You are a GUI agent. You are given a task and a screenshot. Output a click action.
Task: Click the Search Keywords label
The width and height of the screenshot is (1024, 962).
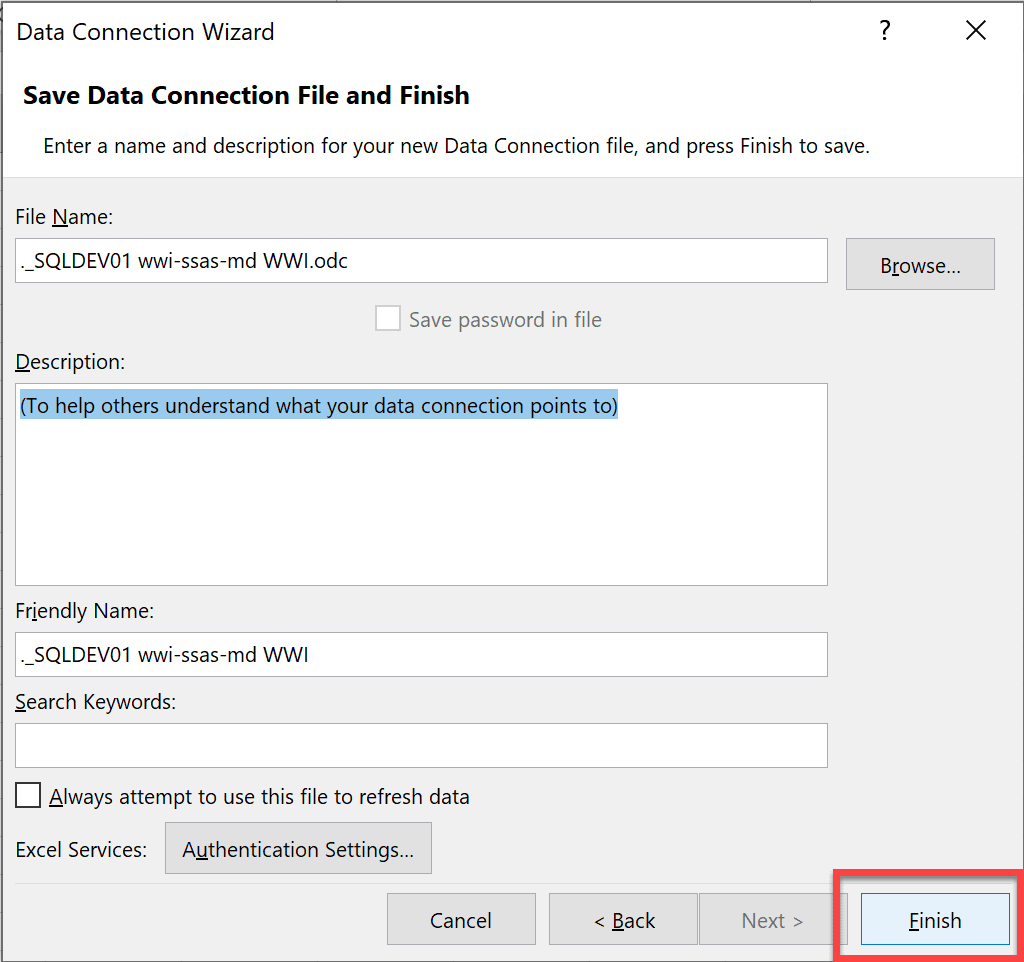pos(95,702)
